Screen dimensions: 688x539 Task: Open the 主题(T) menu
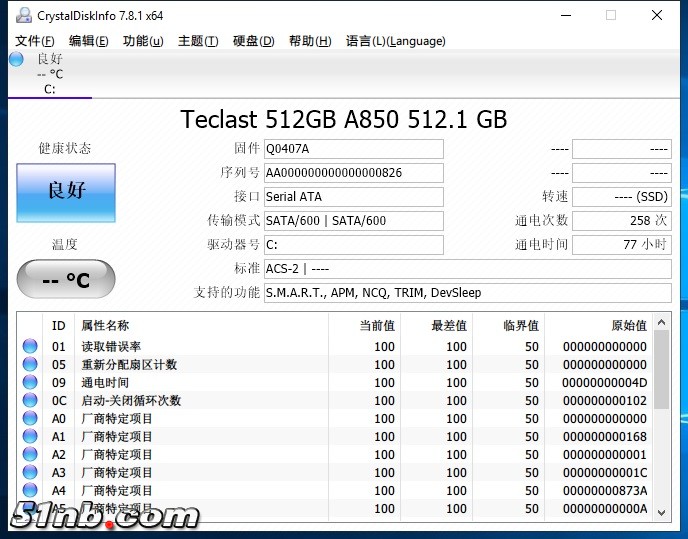tap(197, 41)
